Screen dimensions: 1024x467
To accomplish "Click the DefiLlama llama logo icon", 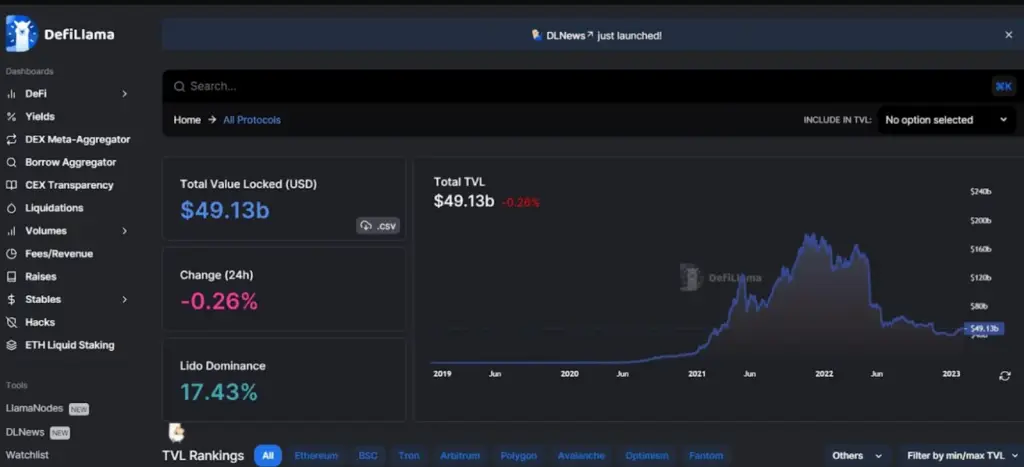I will pos(22,33).
